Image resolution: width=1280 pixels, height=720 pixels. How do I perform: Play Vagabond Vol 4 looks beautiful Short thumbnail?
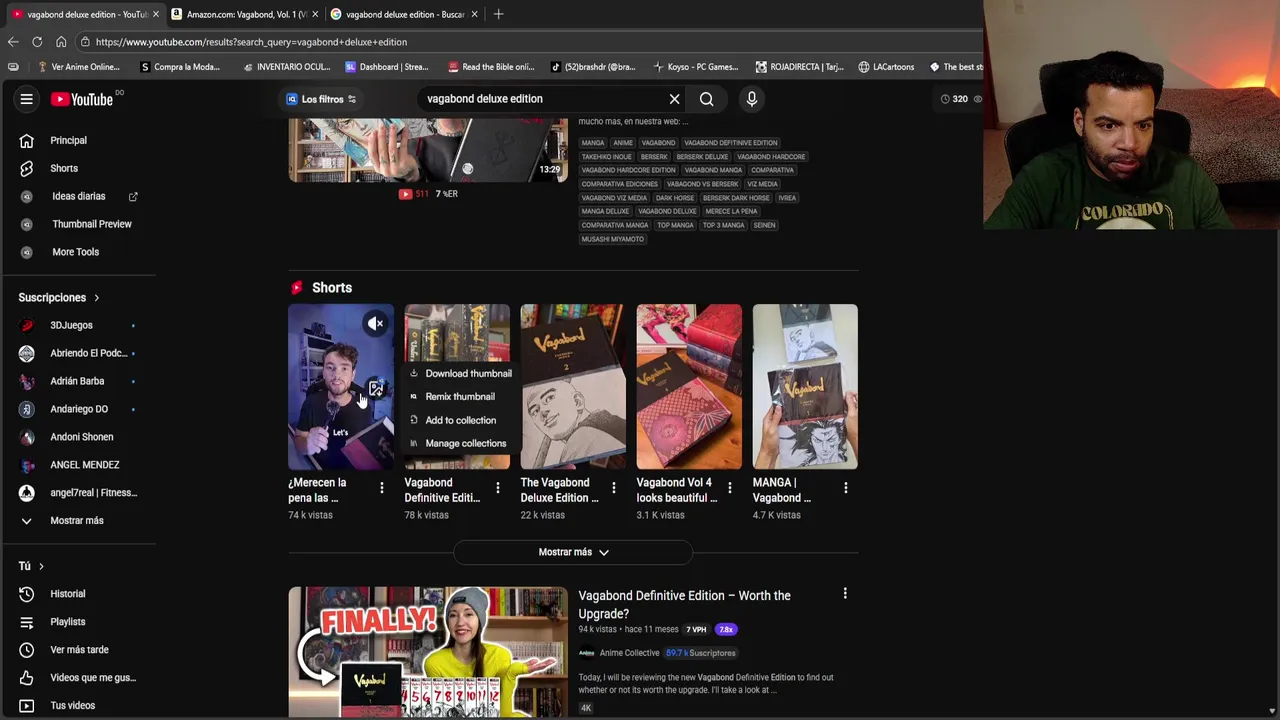pos(689,387)
